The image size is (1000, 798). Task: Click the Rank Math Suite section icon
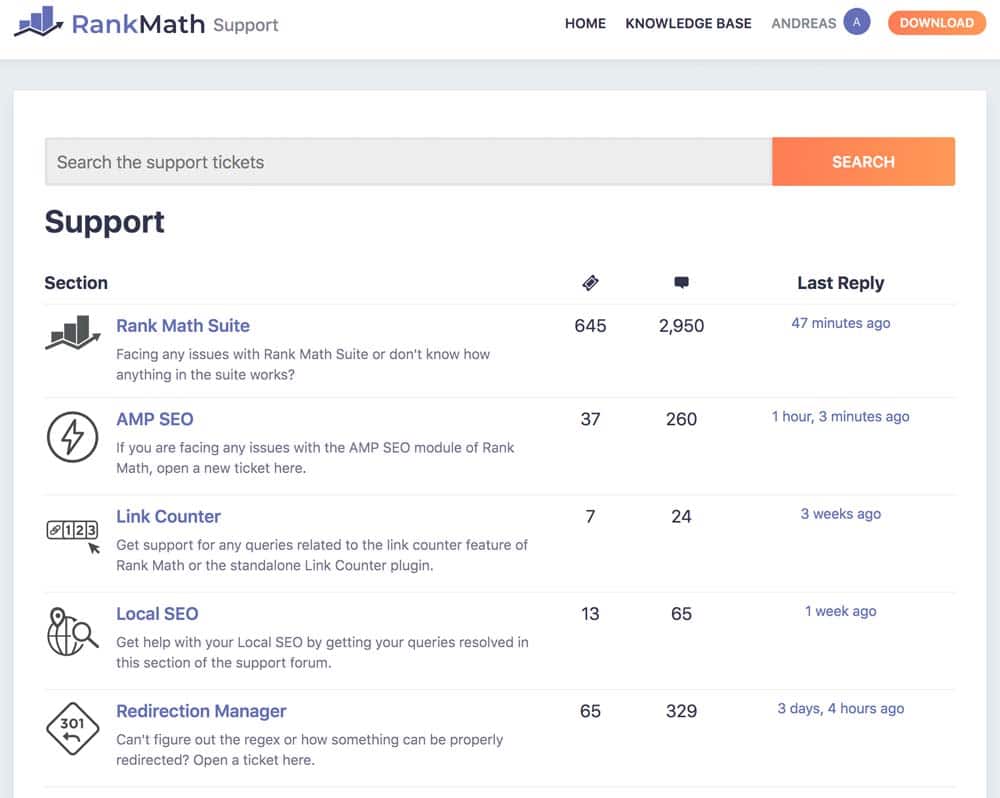point(73,332)
